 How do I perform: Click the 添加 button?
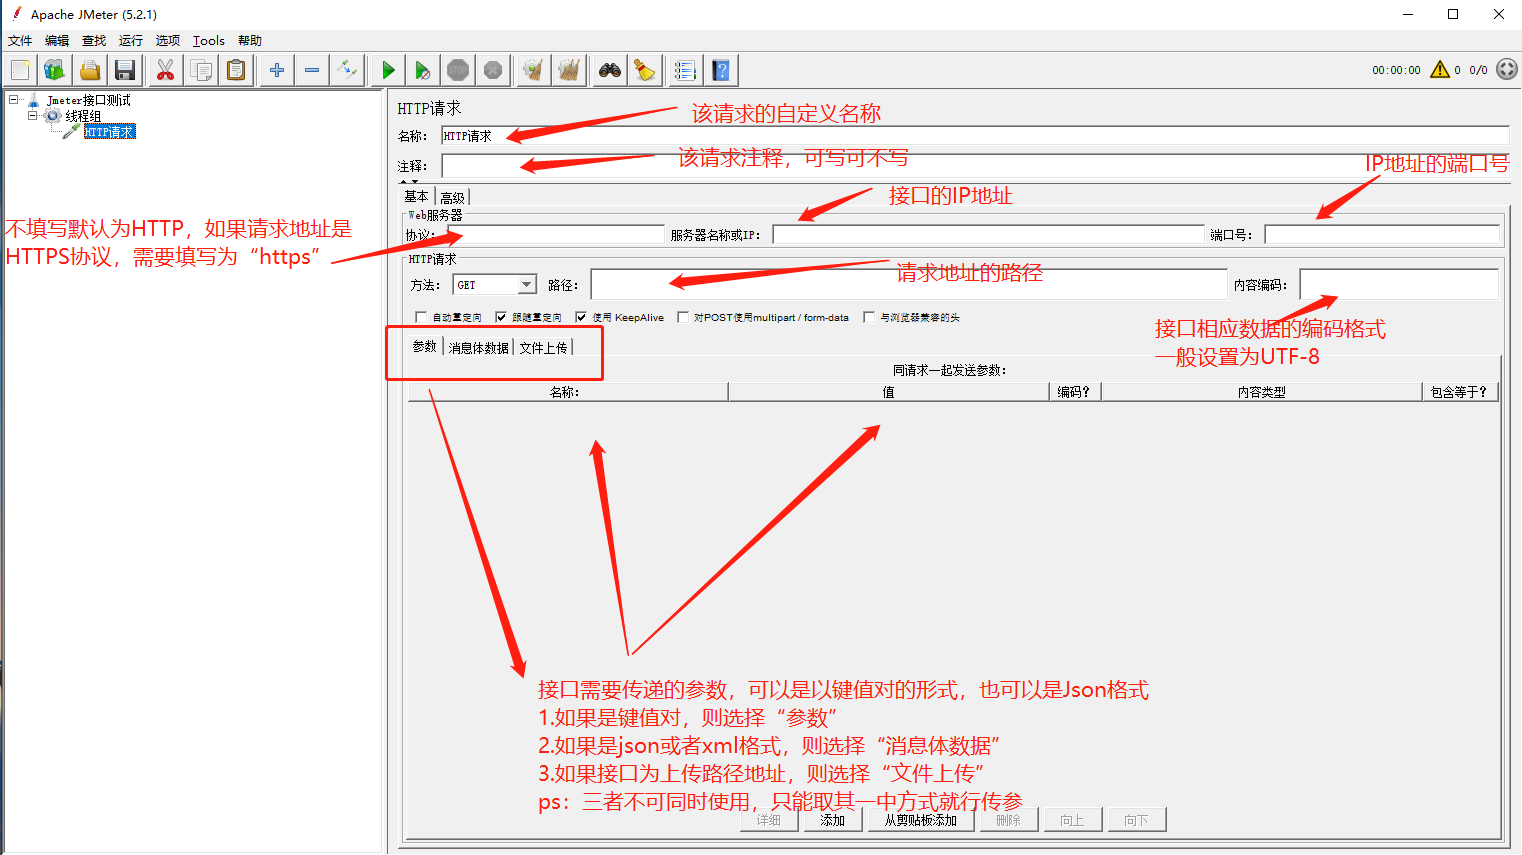pyautogui.click(x=833, y=820)
